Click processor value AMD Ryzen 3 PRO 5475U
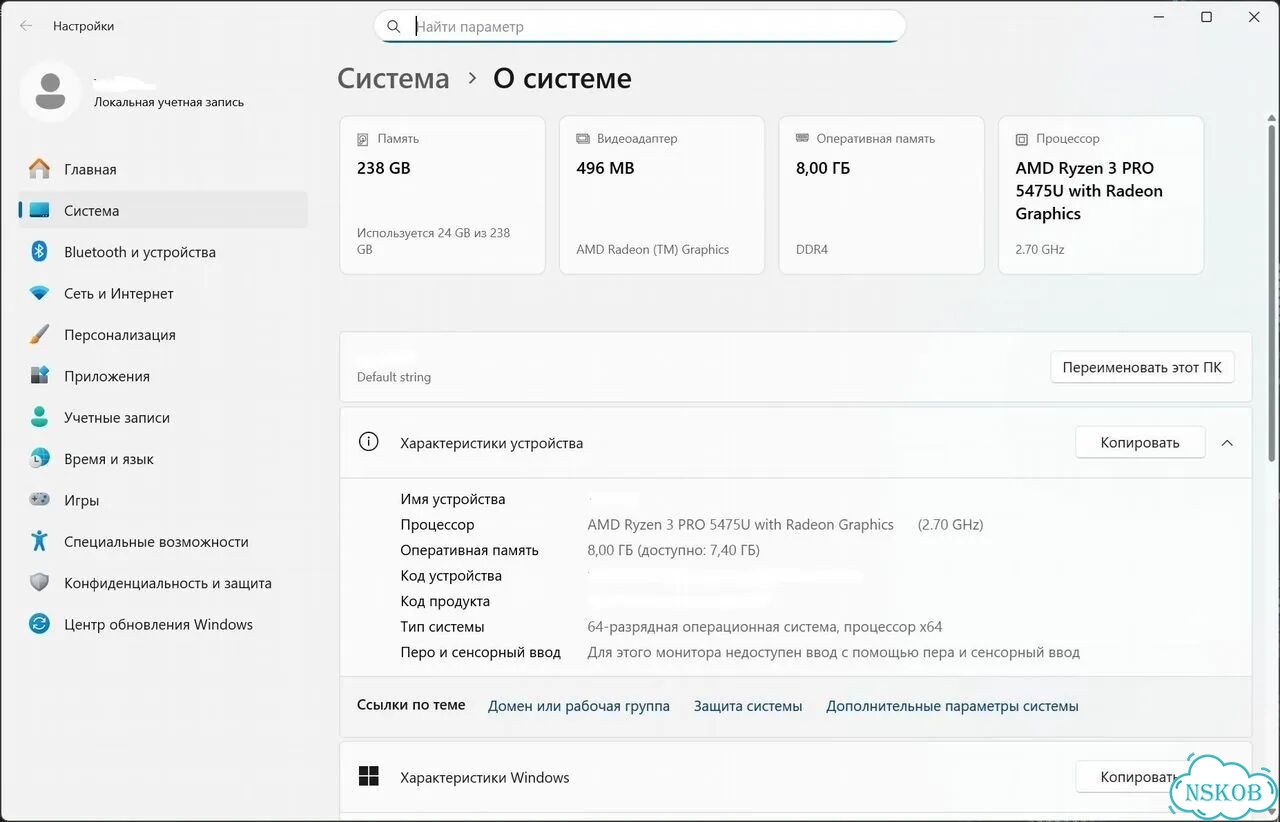This screenshot has height=822, width=1280. click(740, 525)
